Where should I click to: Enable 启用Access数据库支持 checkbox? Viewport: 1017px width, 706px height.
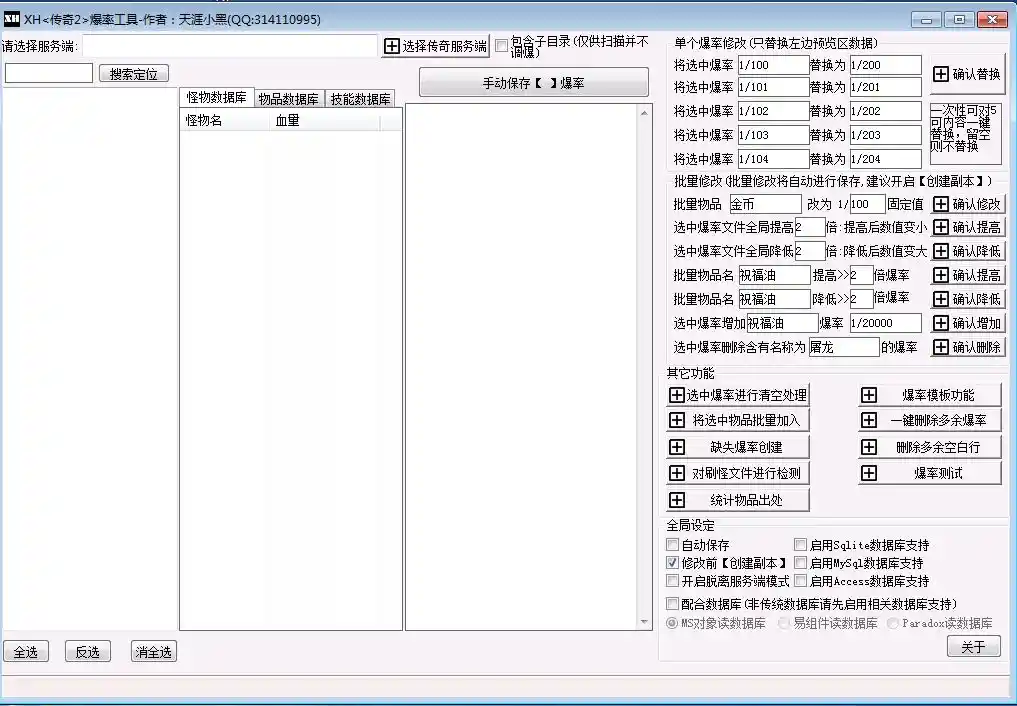pos(801,581)
